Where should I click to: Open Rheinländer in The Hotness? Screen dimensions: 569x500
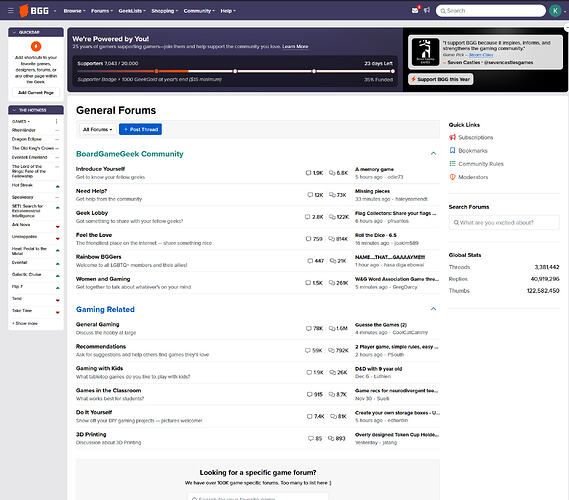coord(24,130)
